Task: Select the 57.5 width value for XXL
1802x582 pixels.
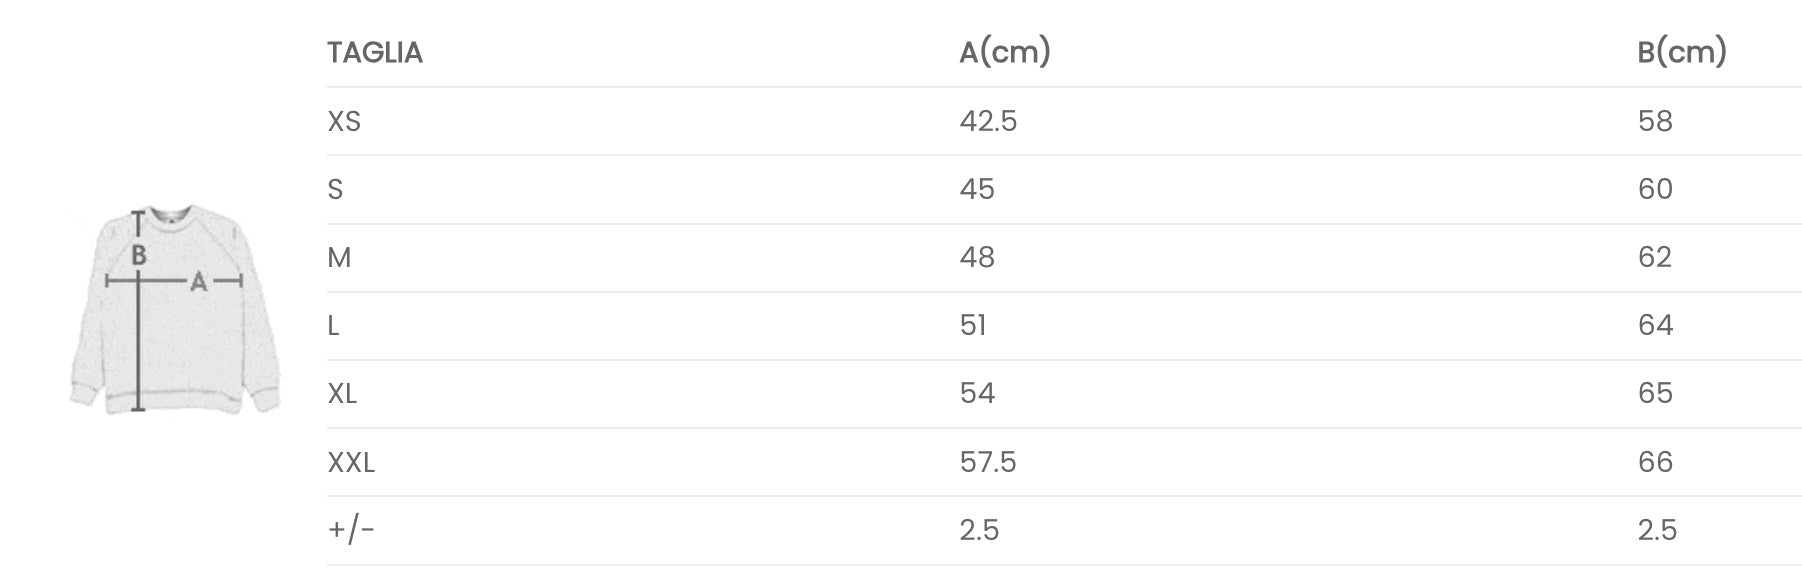Action: pos(988,462)
